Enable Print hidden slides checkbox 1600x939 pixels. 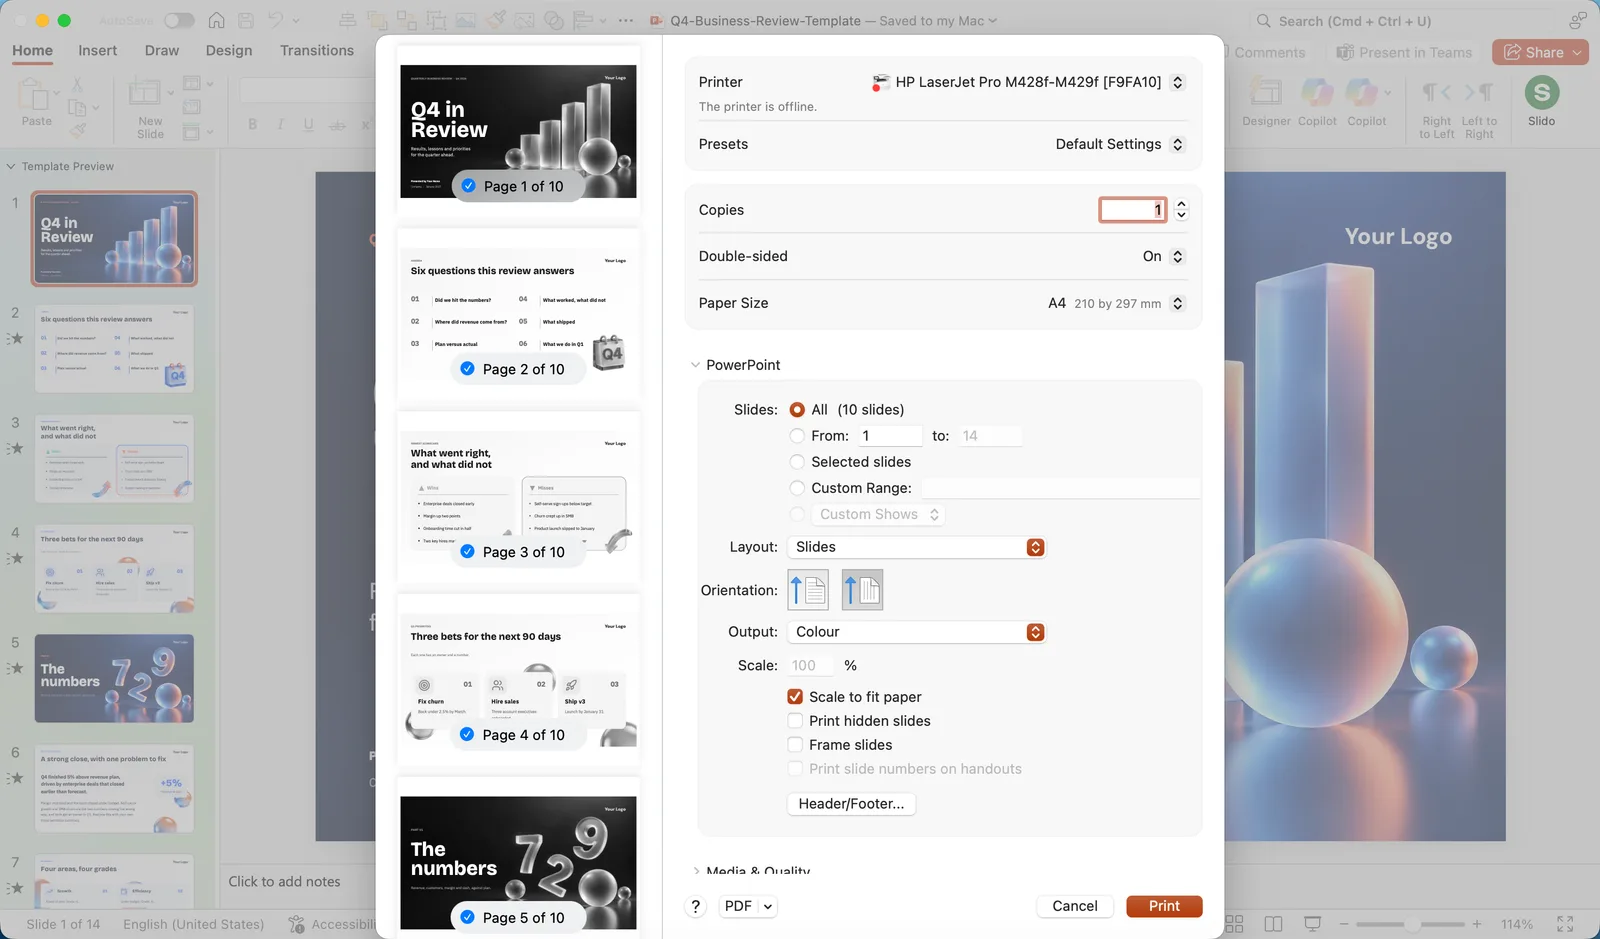pyautogui.click(x=795, y=721)
